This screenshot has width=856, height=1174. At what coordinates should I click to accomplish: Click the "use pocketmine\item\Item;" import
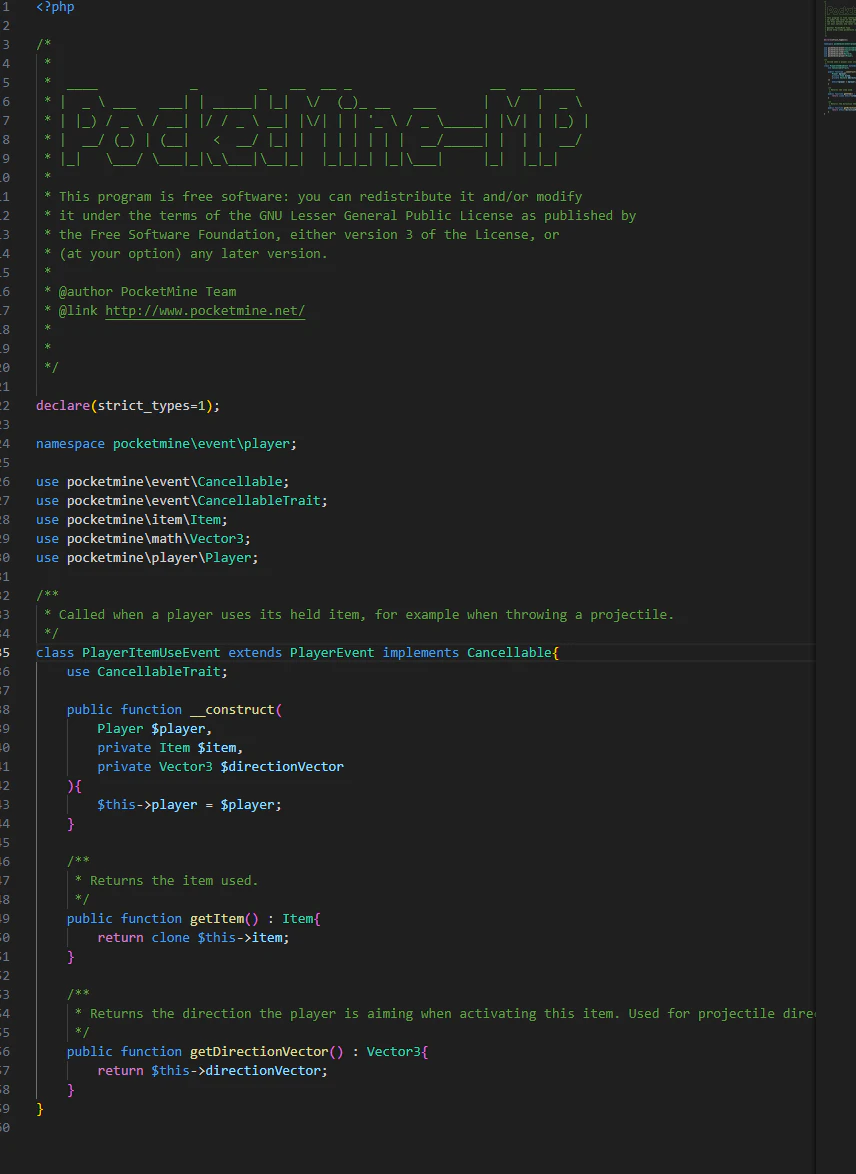[132, 520]
